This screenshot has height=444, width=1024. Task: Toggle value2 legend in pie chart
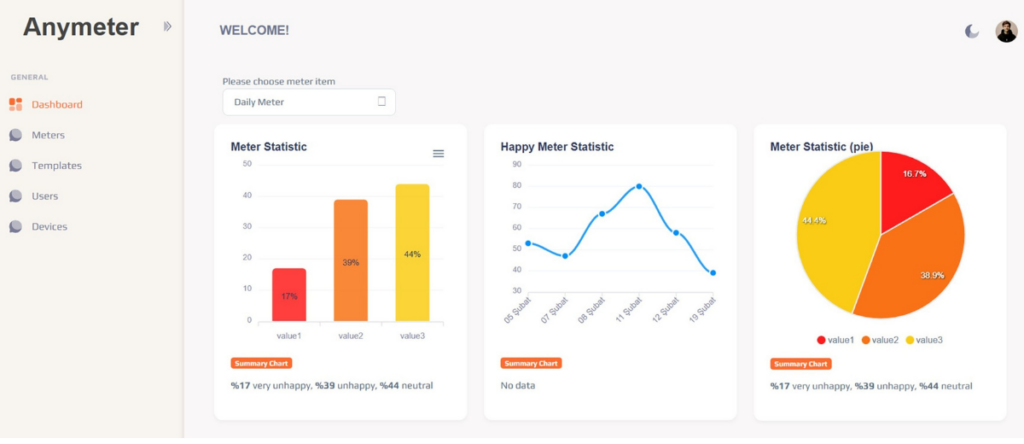click(x=880, y=340)
